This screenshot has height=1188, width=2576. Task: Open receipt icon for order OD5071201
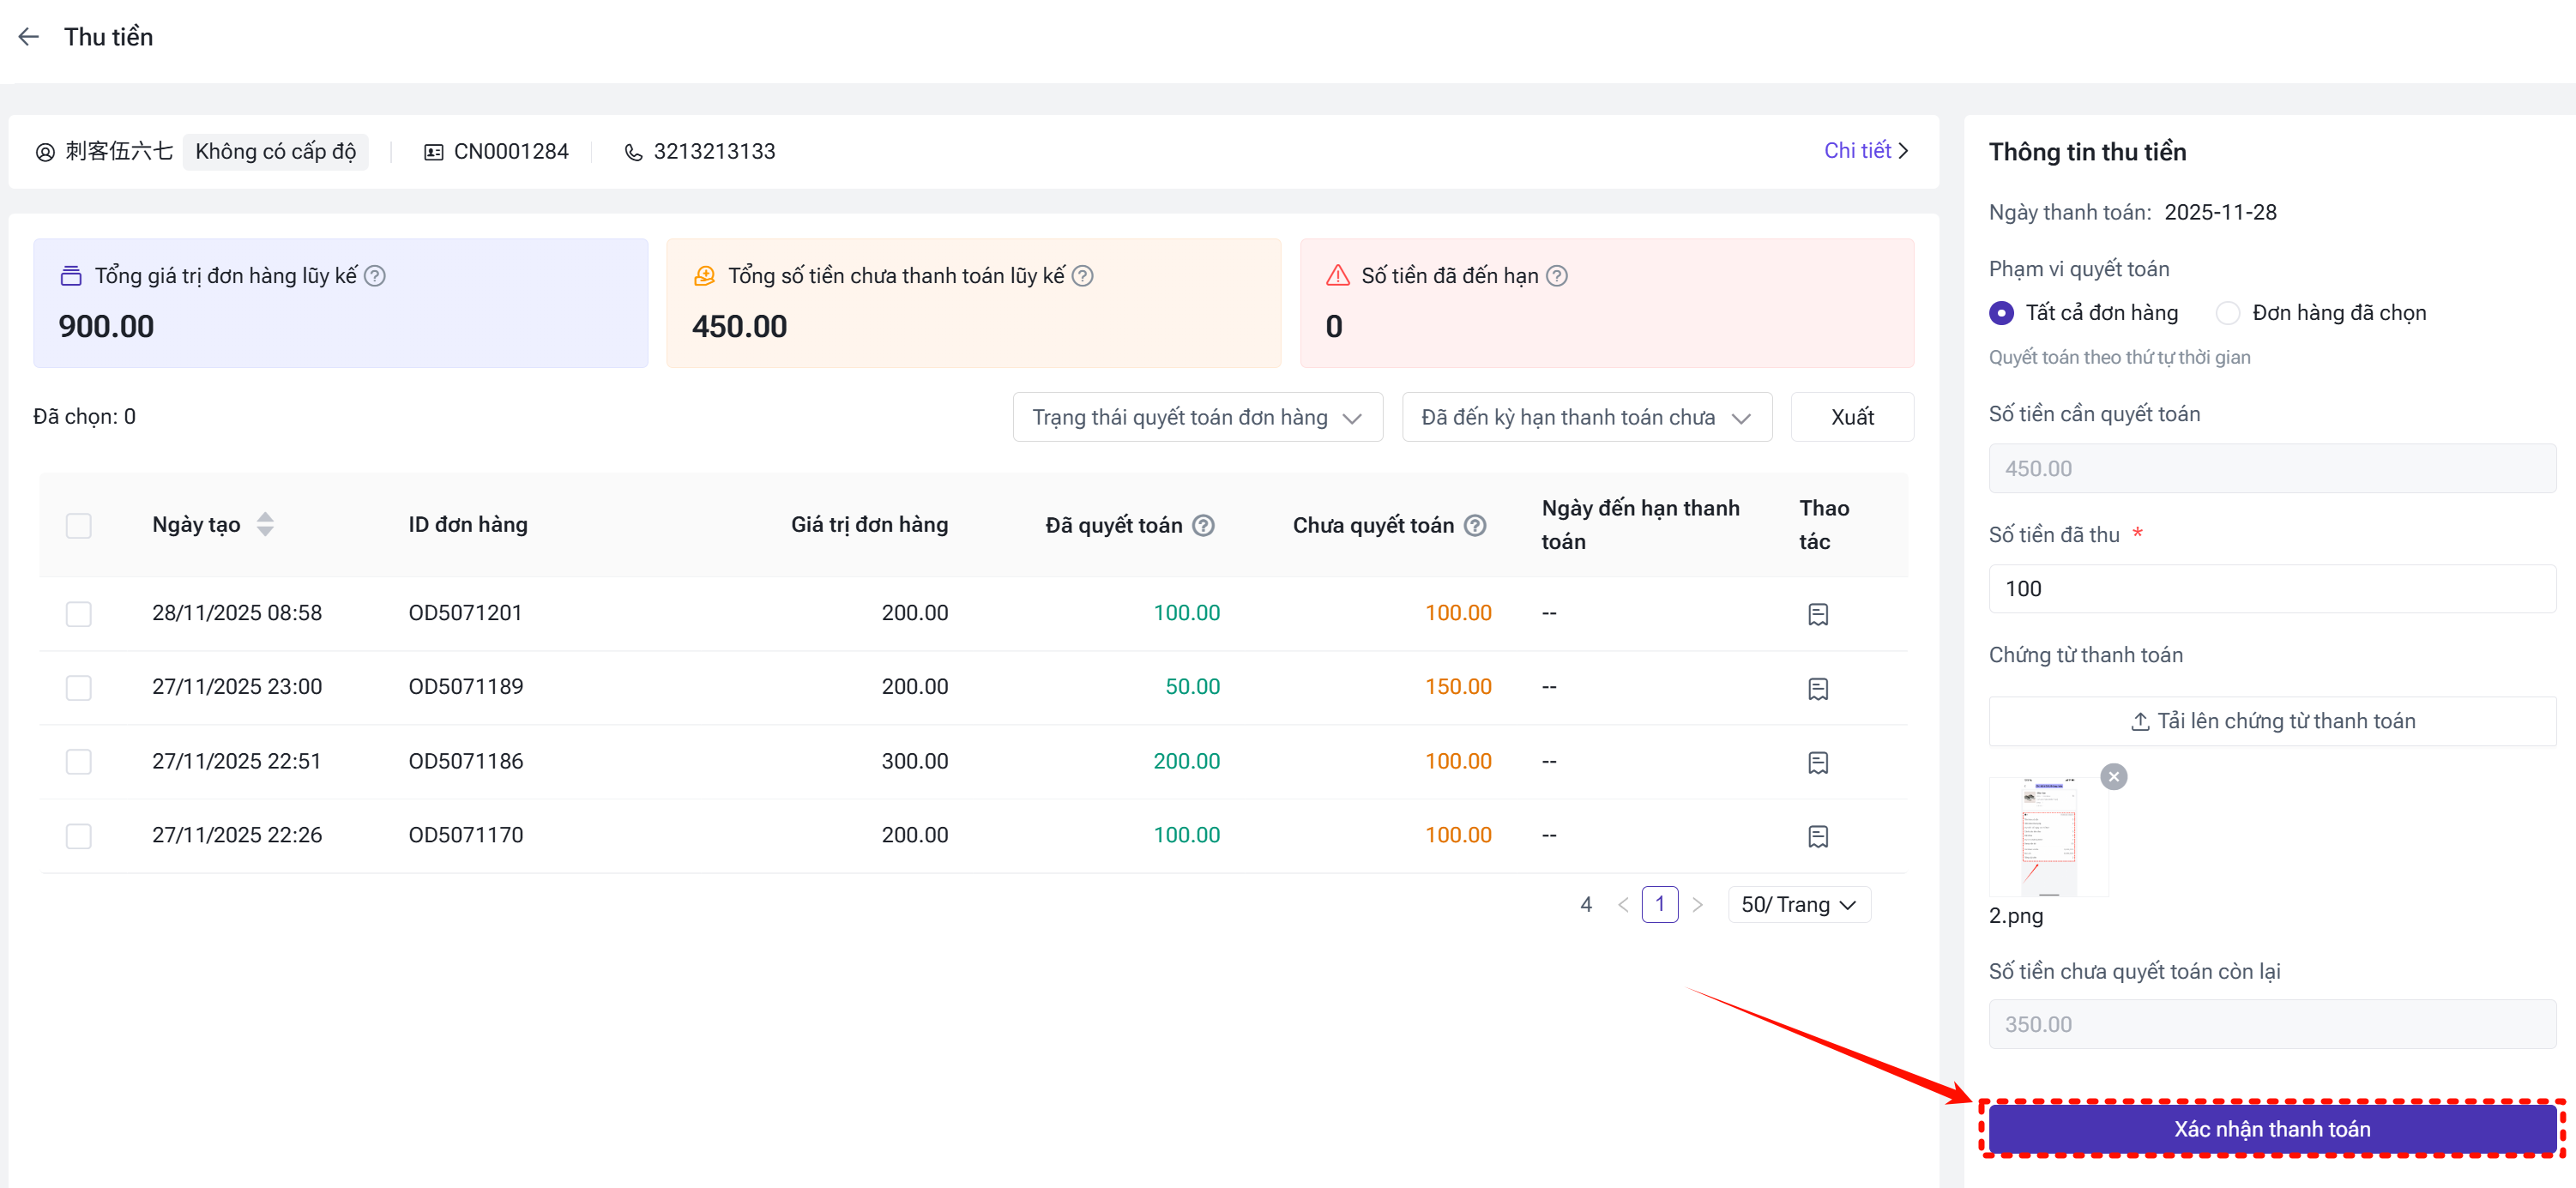pos(1817,614)
